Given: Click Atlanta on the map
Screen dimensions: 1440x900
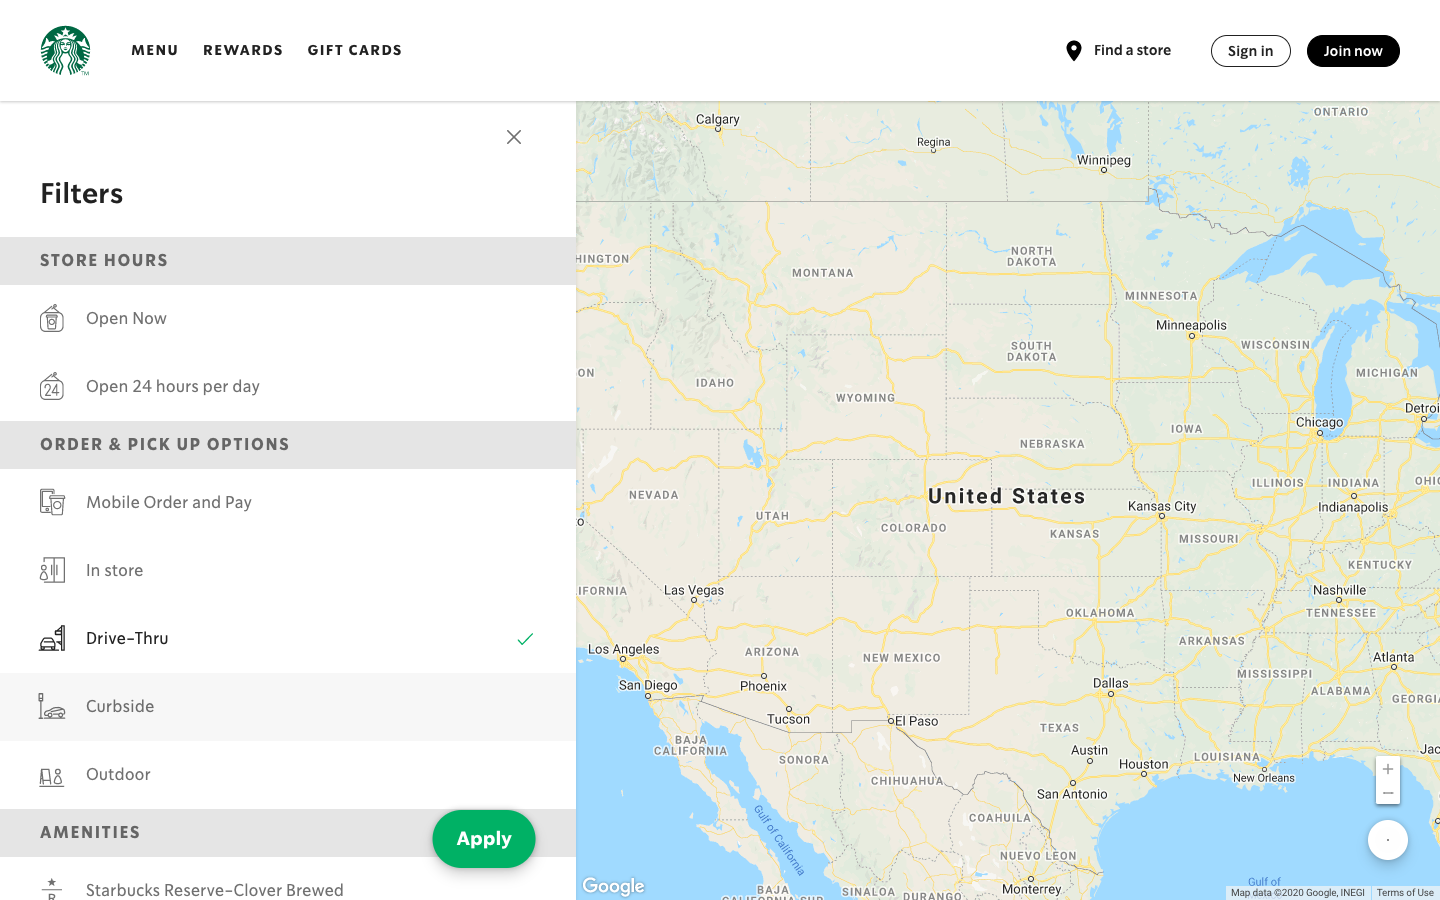Looking at the screenshot, I should coord(1394,657).
